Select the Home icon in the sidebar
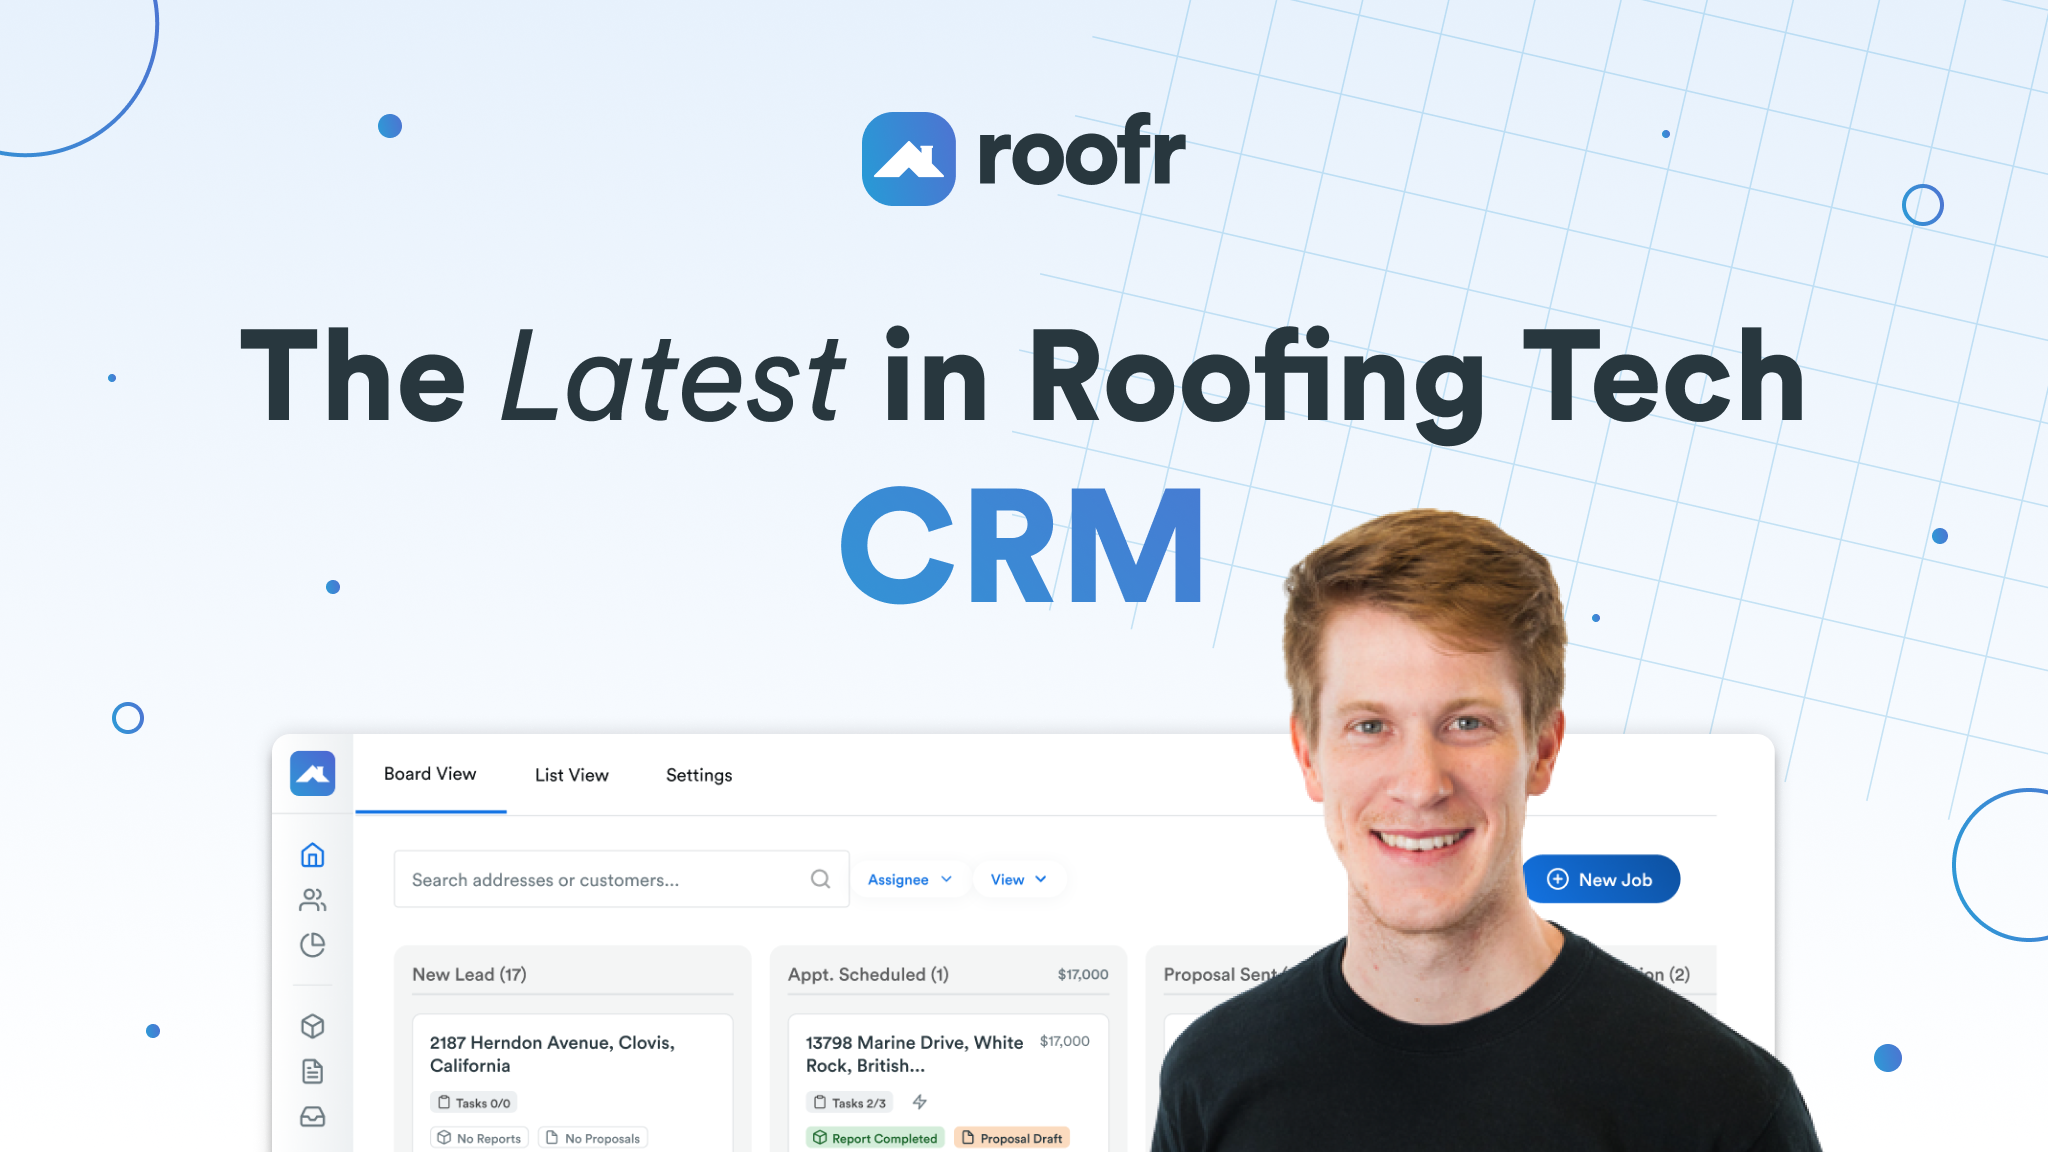 point(311,855)
